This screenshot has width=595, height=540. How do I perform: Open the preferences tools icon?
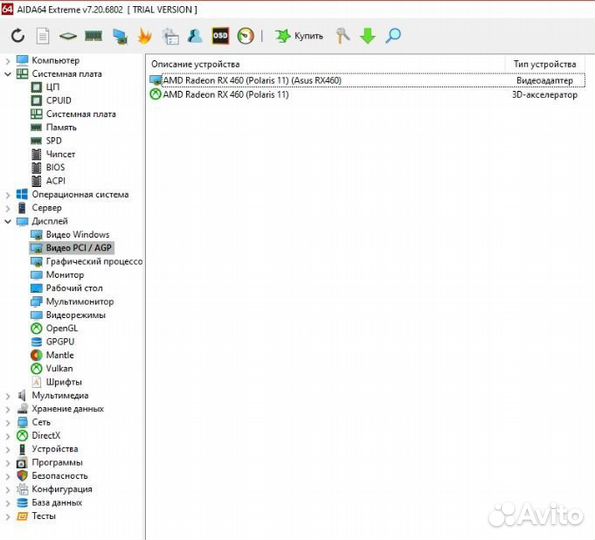tap(343, 36)
